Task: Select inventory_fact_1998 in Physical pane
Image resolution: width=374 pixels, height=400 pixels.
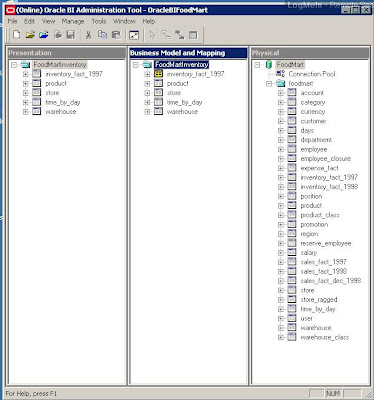Action: [329, 187]
